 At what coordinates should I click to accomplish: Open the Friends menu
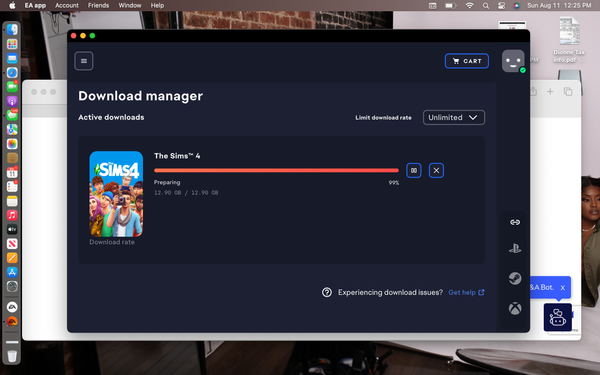click(98, 5)
